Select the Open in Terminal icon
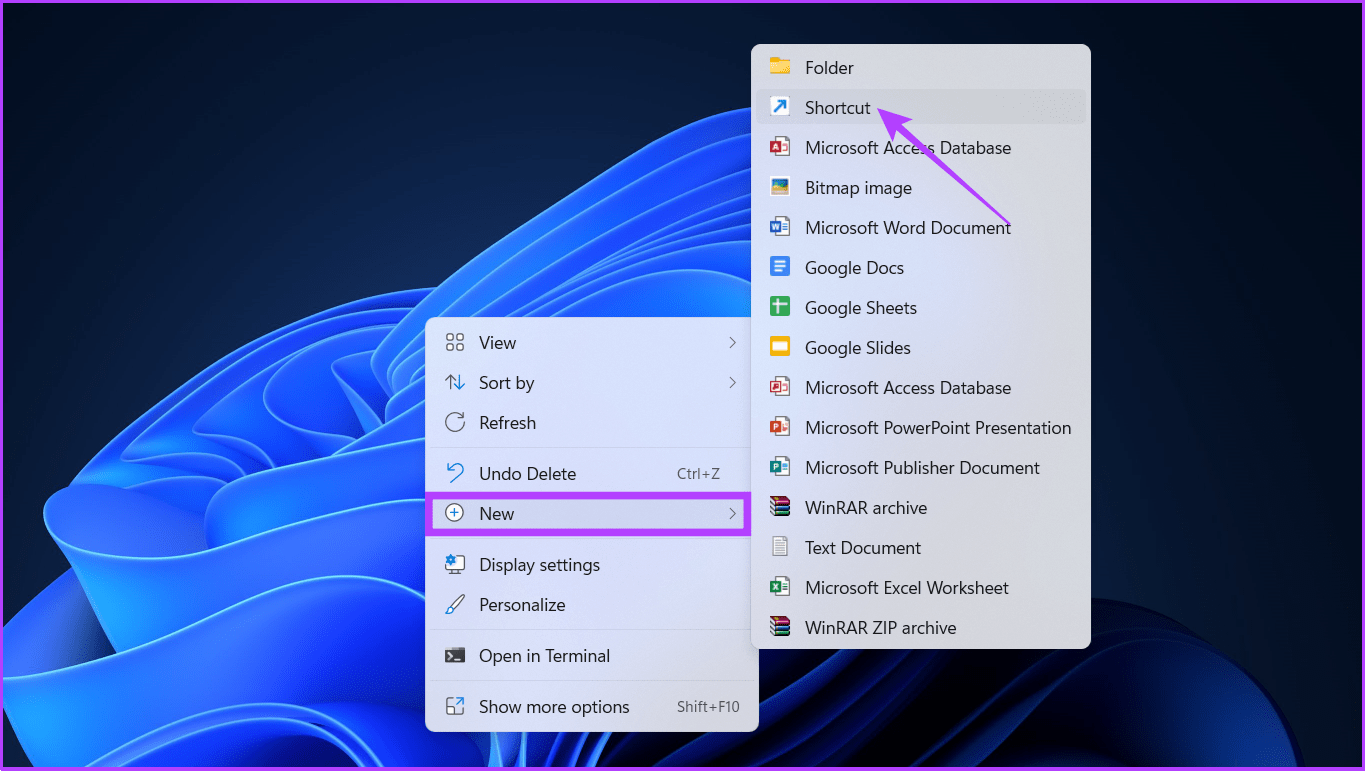Viewport: 1365px width, 771px height. tap(455, 655)
